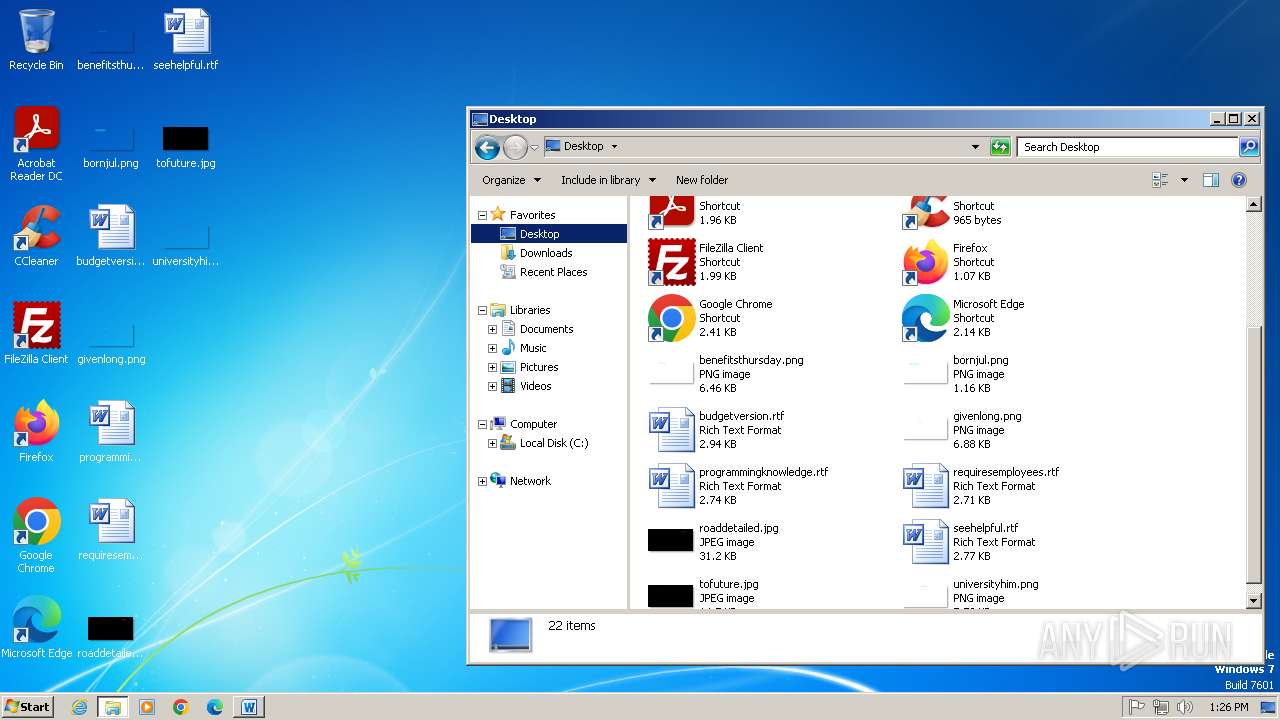Click Desktop breadcrumb in address bar
Screen dimensions: 1280x720
pos(583,146)
